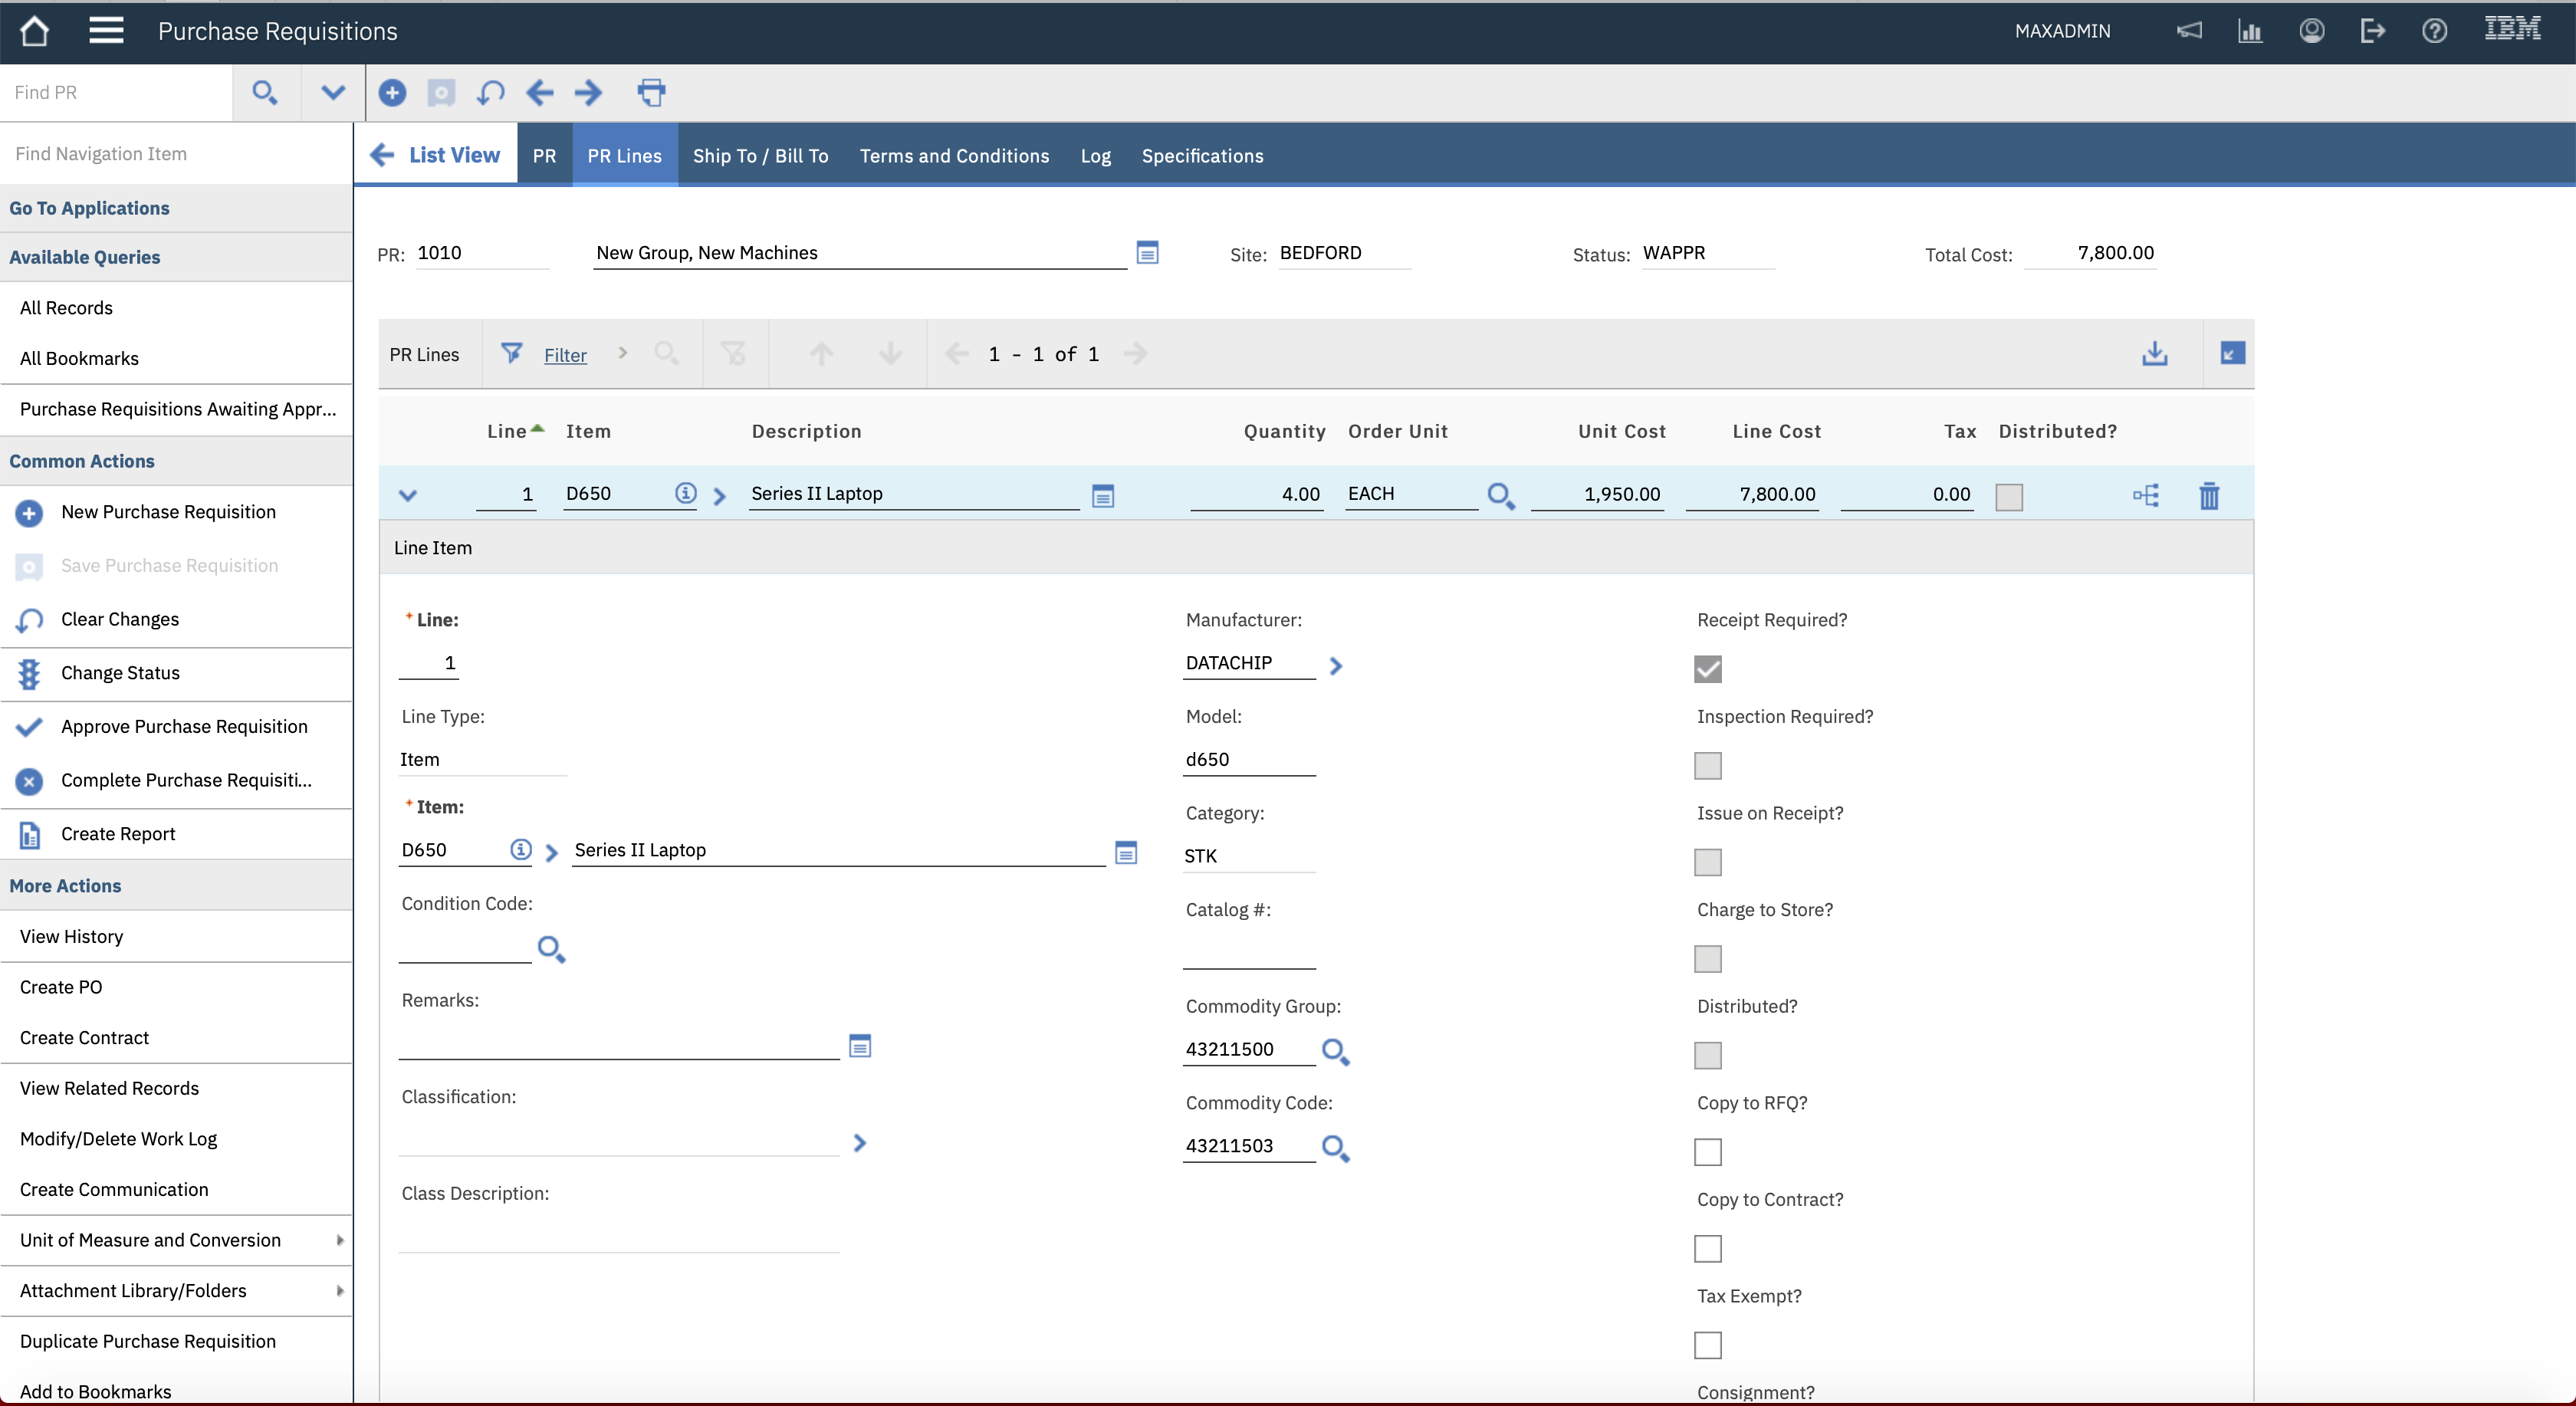The width and height of the screenshot is (2576, 1406).
Task: Click the Filter link in PR Lines
Action: coord(565,355)
